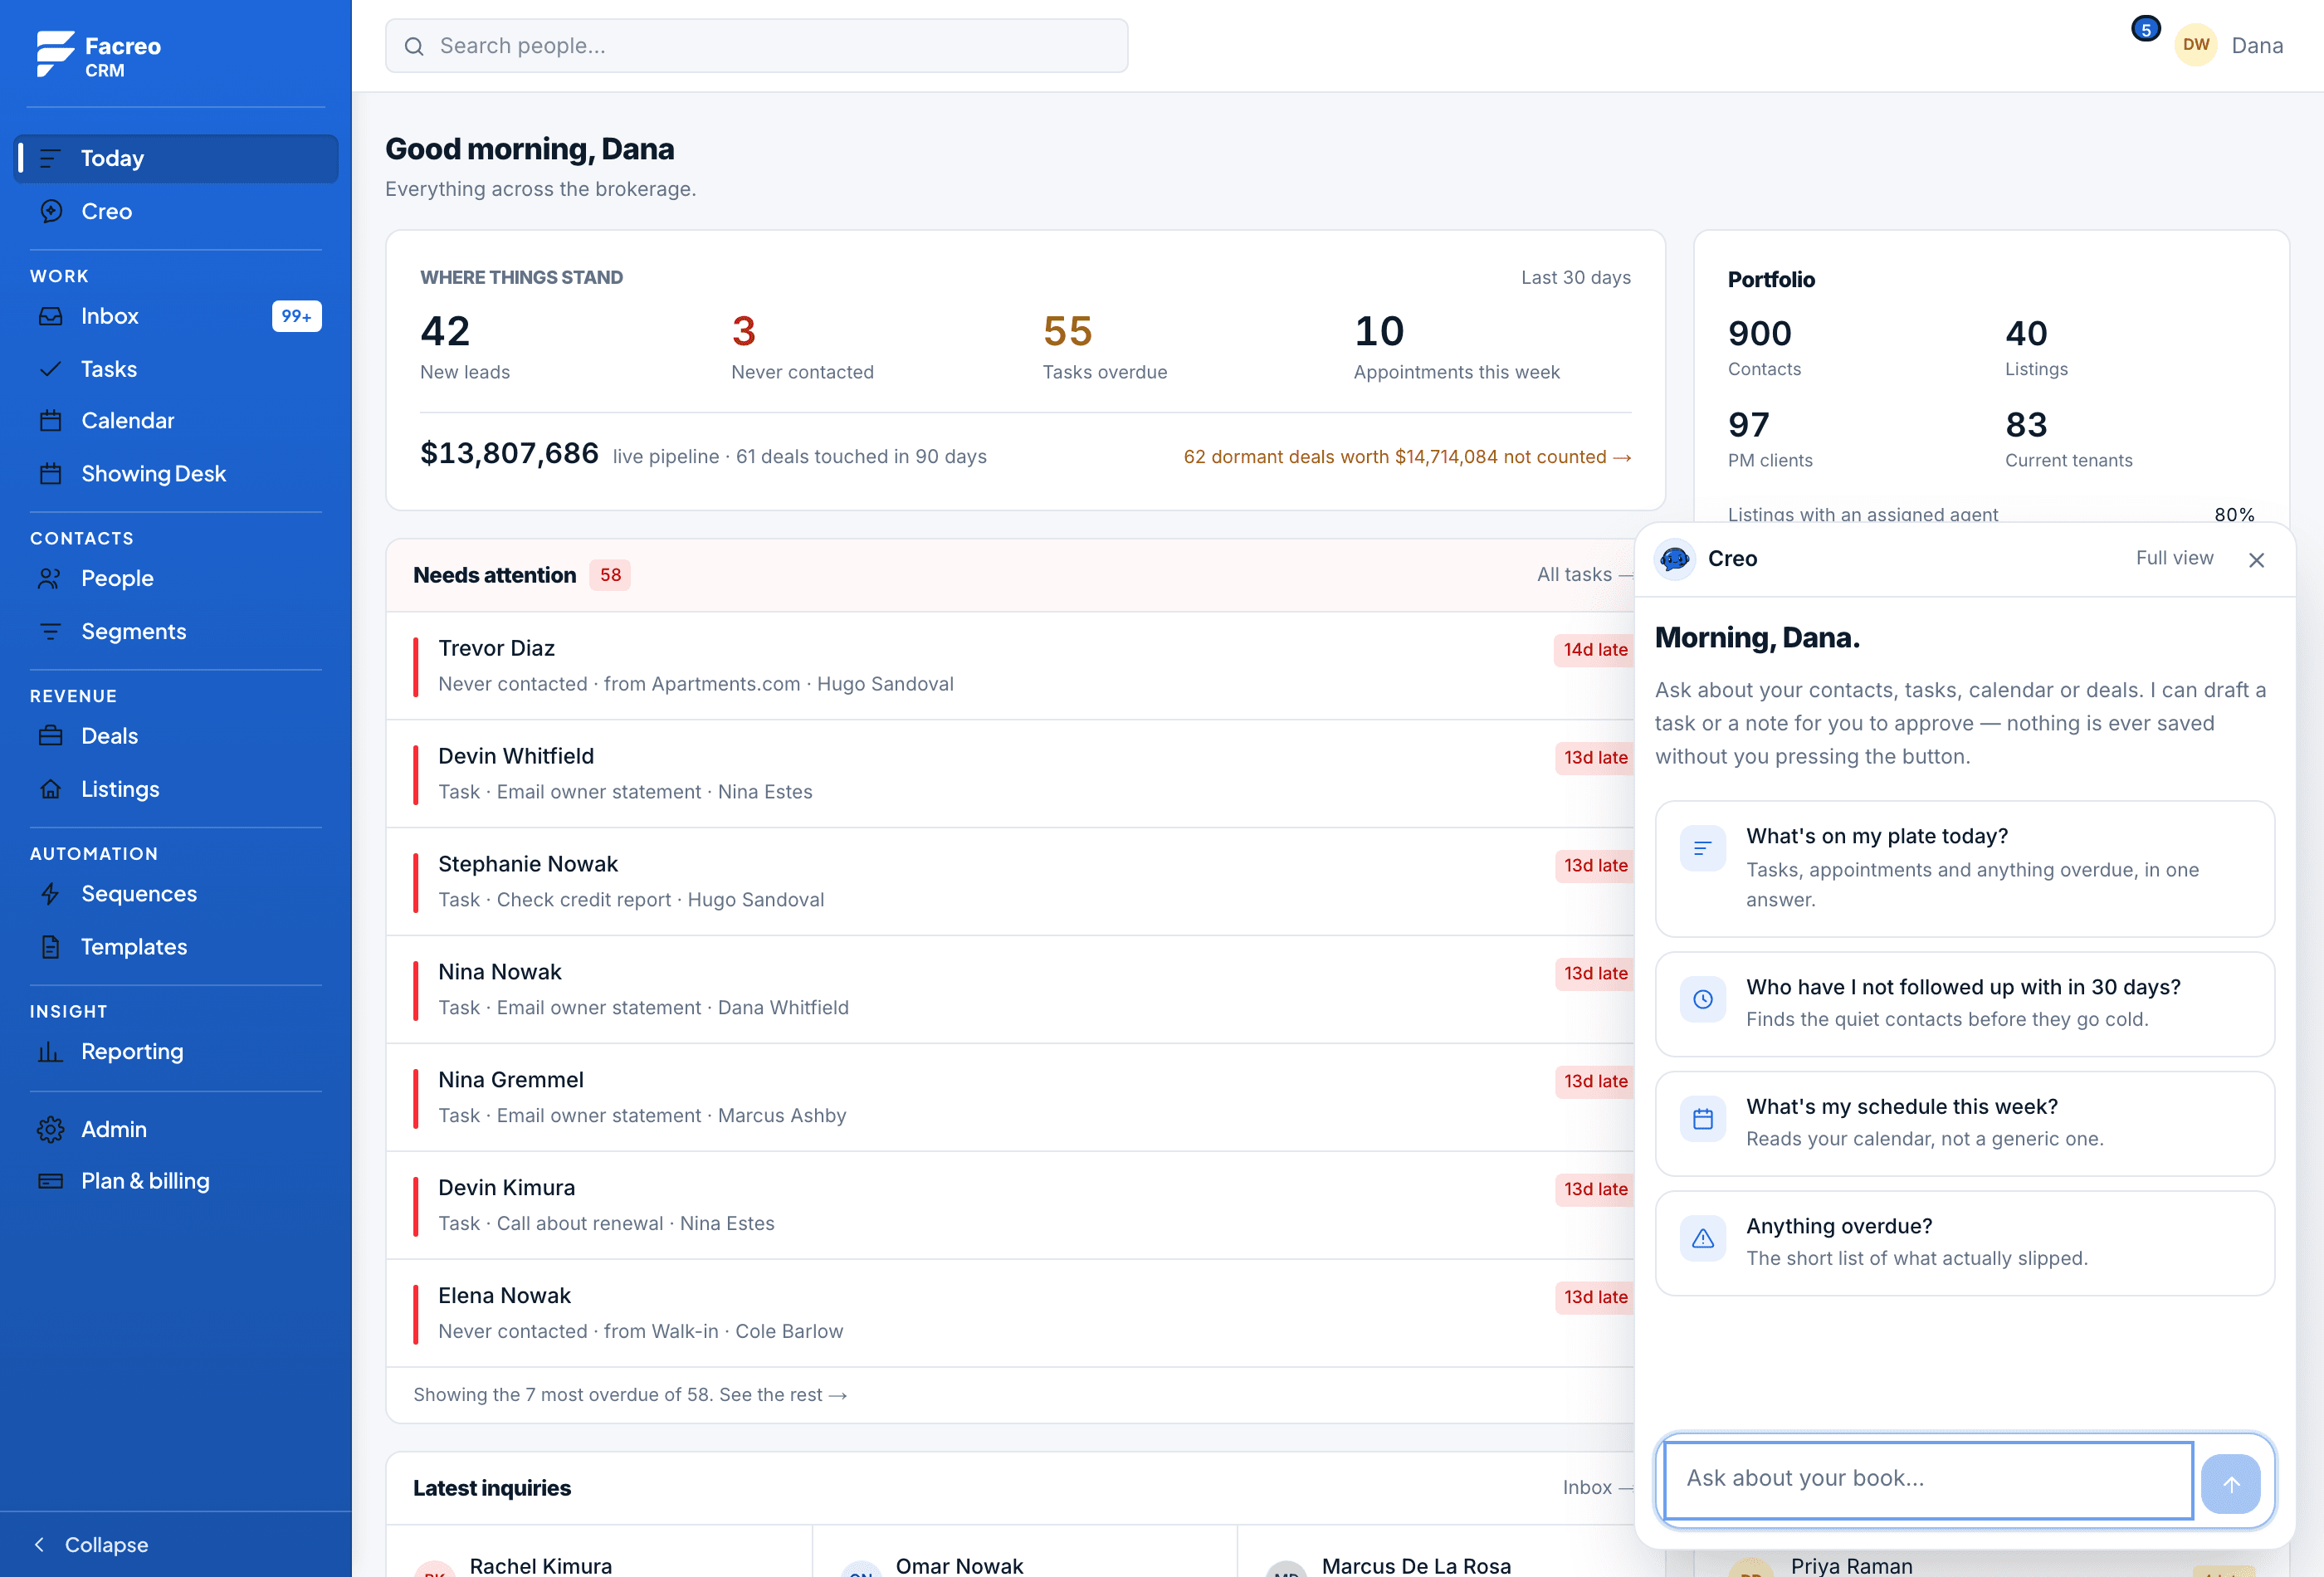
Task: Click the Calendar icon in the sidebar
Action: pos(50,421)
